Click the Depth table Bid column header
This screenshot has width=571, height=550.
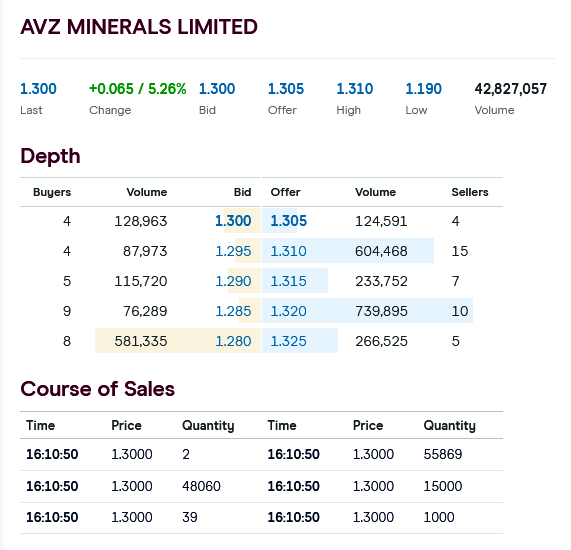click(243, 192)
